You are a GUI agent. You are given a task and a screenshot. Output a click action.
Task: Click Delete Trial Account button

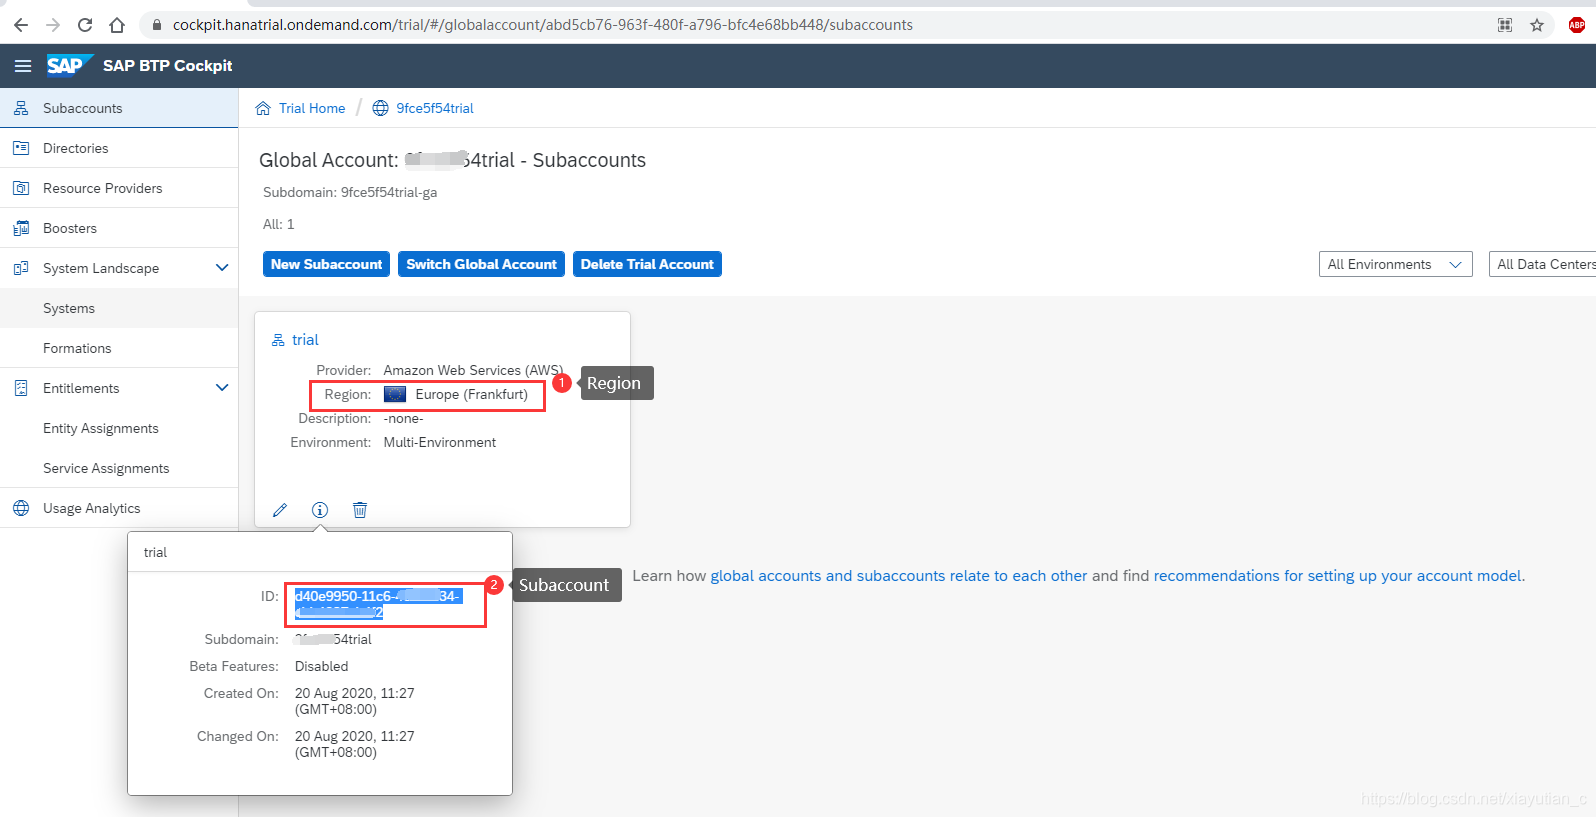pos(647,264)
